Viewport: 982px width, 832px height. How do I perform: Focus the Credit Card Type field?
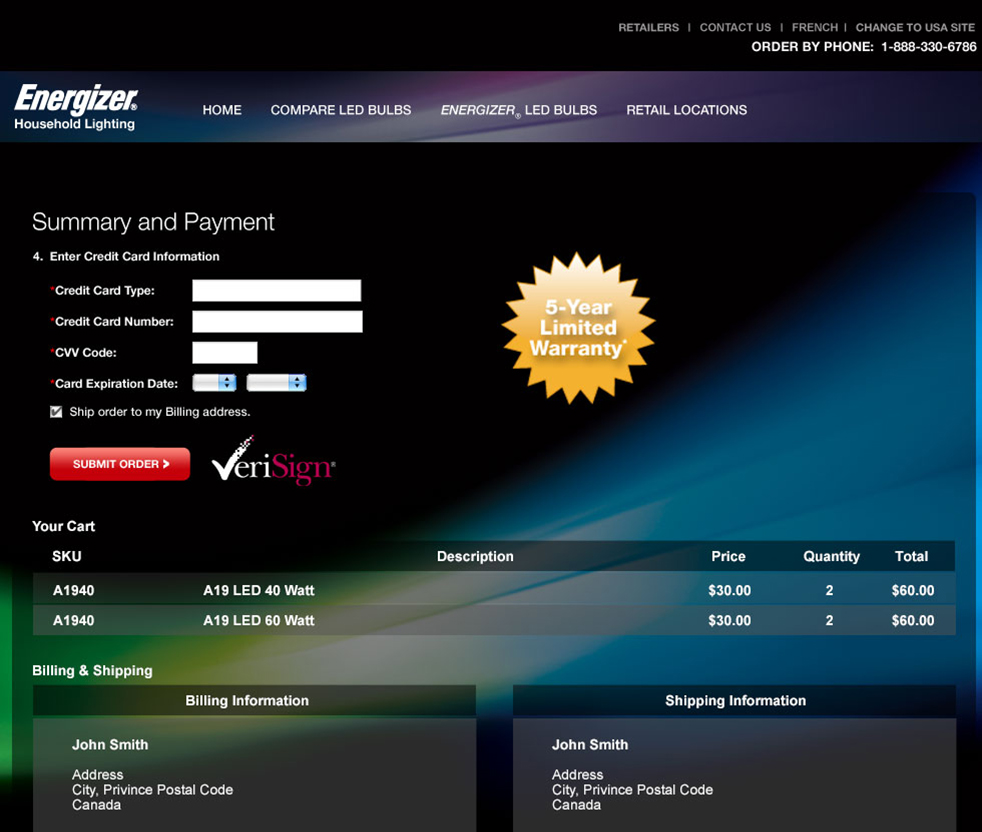point(276,291)
